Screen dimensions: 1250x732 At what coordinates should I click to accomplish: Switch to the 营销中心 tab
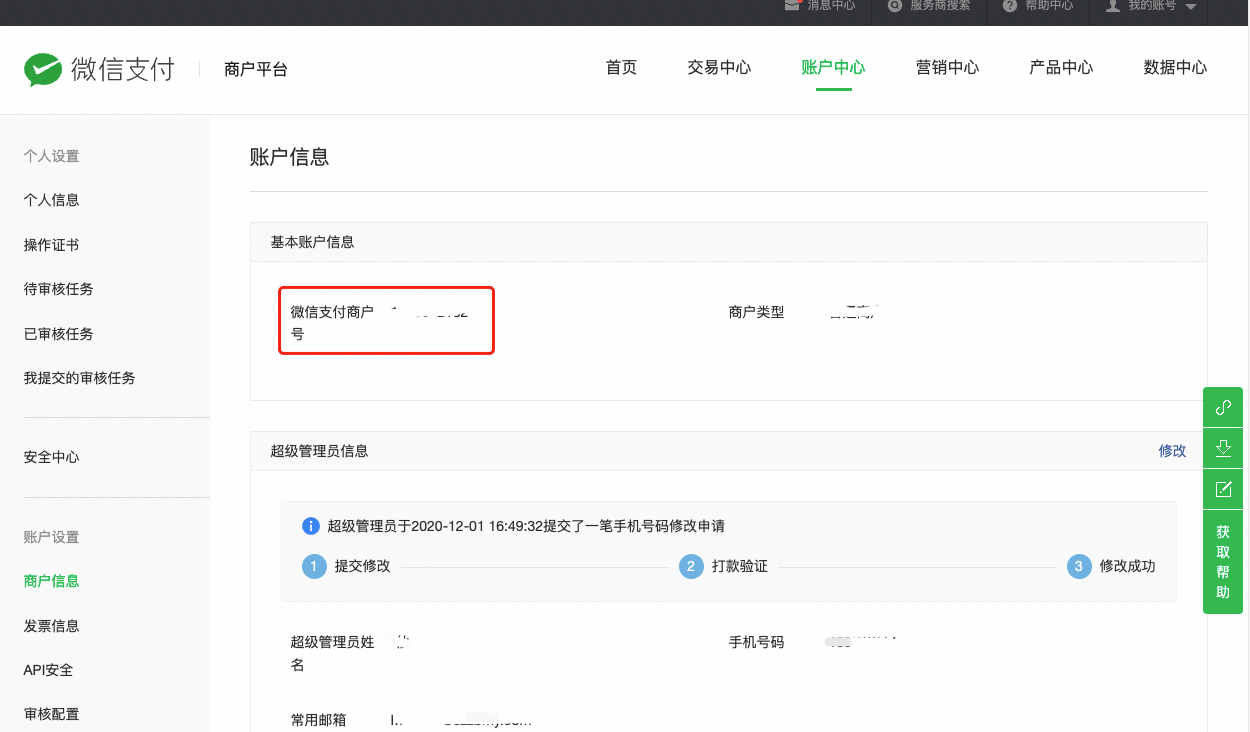[x=947, y=68]
